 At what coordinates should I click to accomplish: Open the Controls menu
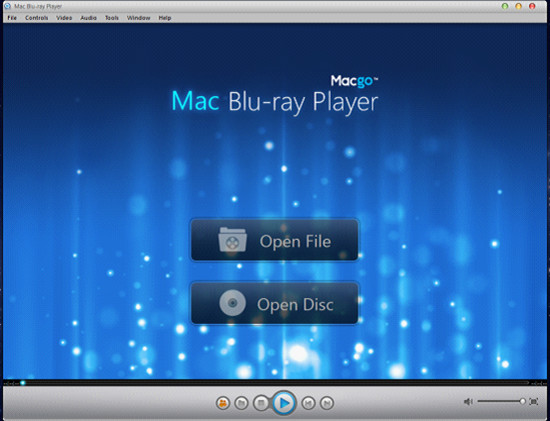point(36,18)
